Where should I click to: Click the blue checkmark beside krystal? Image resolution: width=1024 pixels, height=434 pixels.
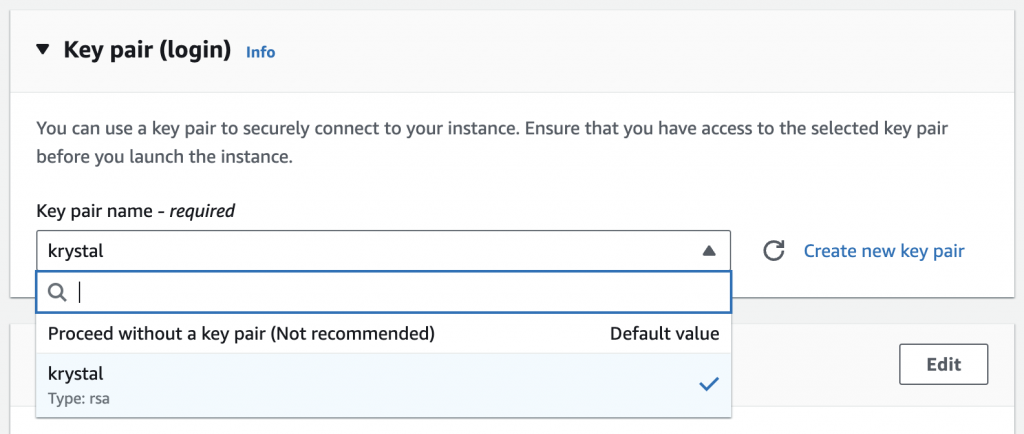pos(708,384)
